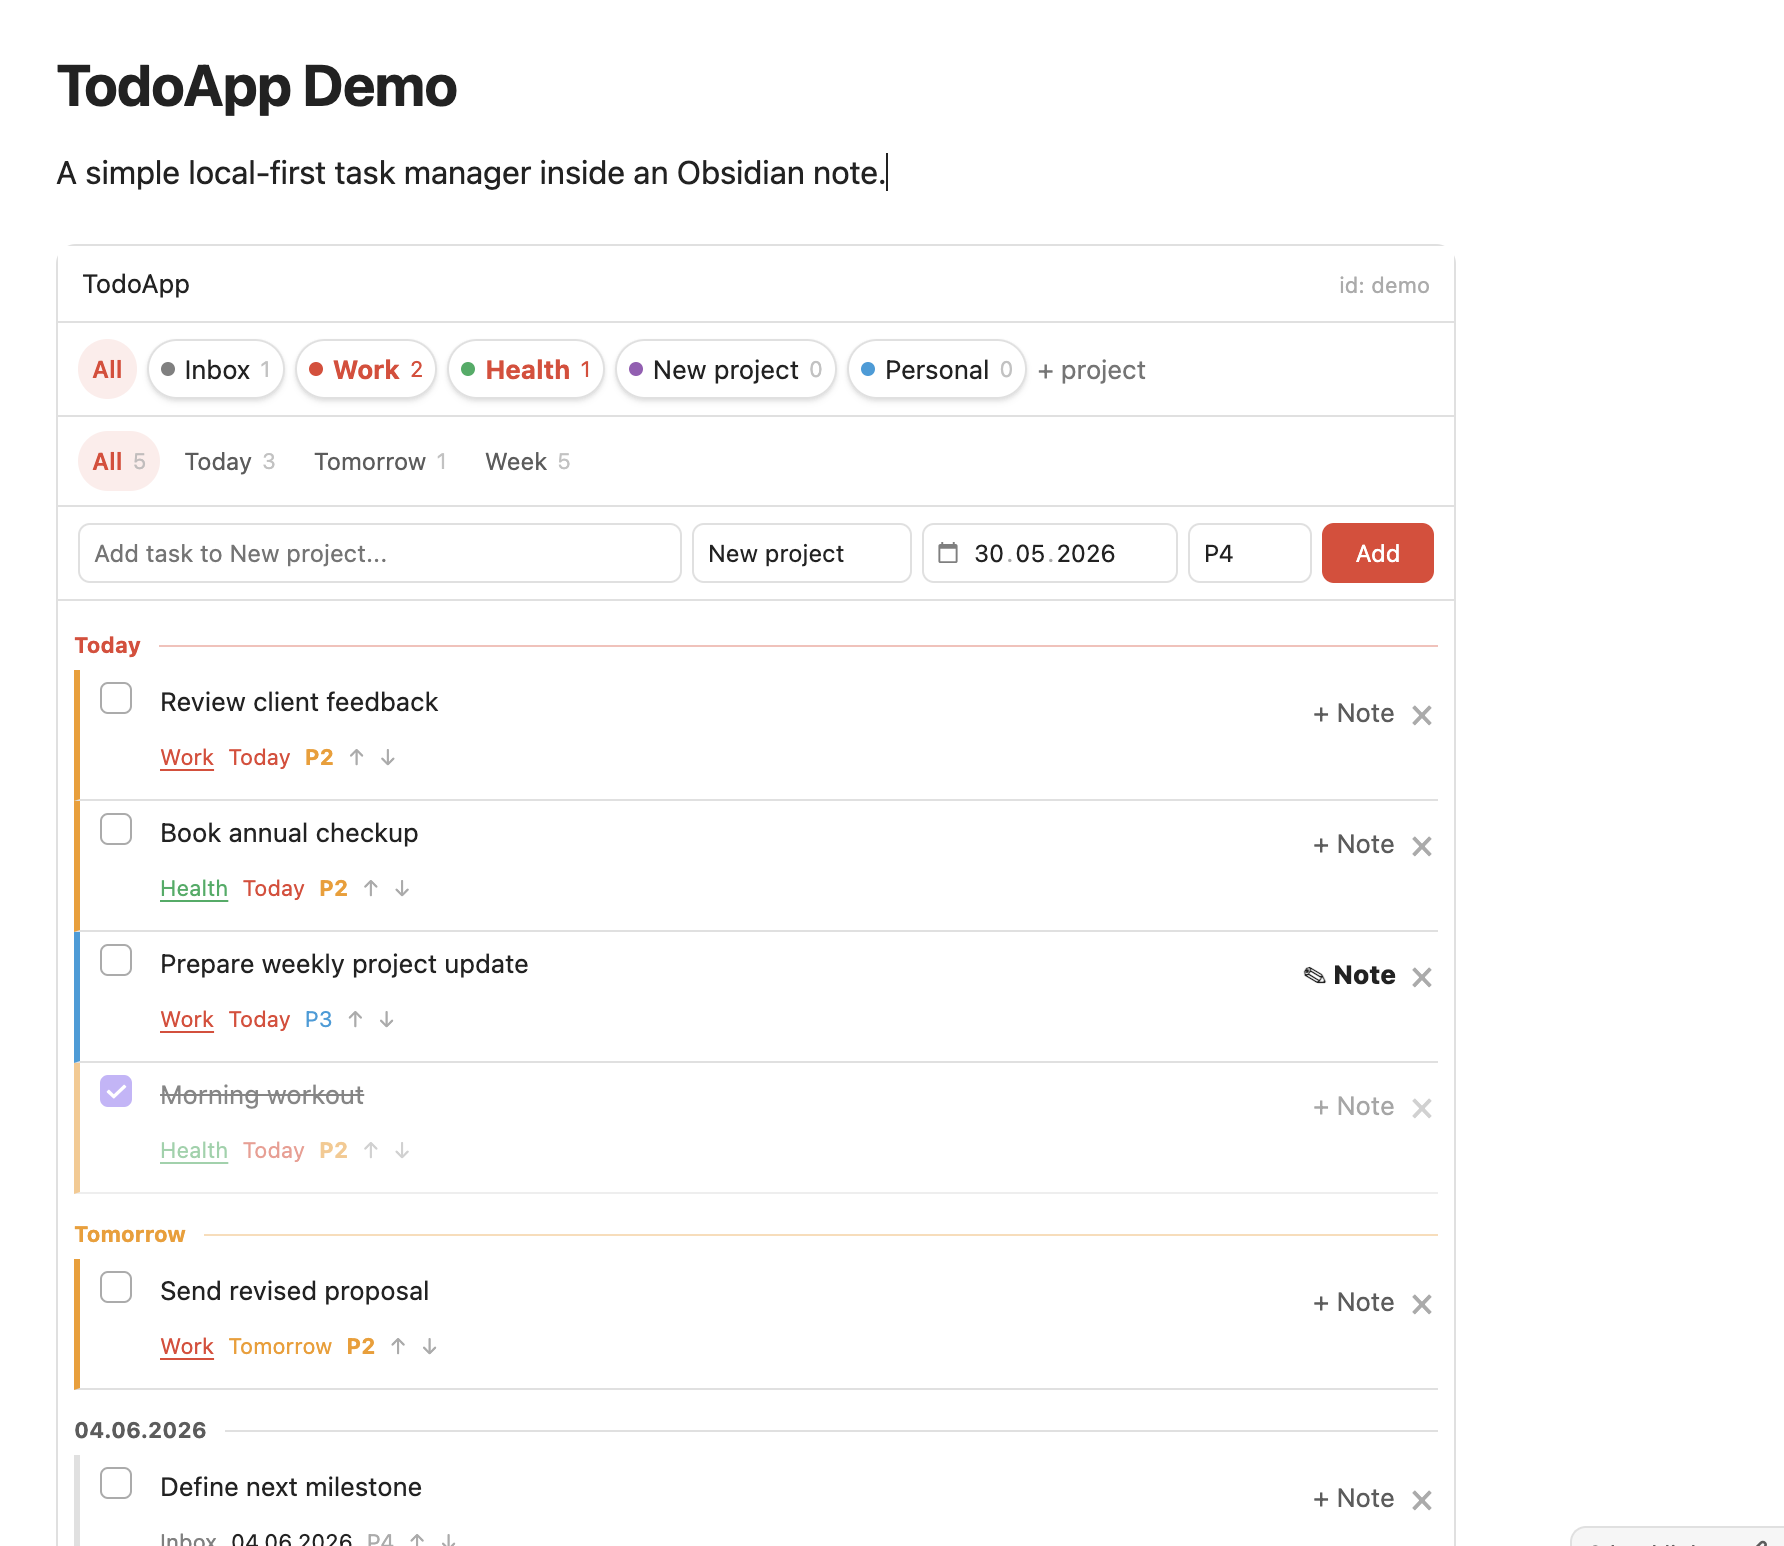
Task: Delete 'Prepare weekly project update' task
Action: 1422,977
